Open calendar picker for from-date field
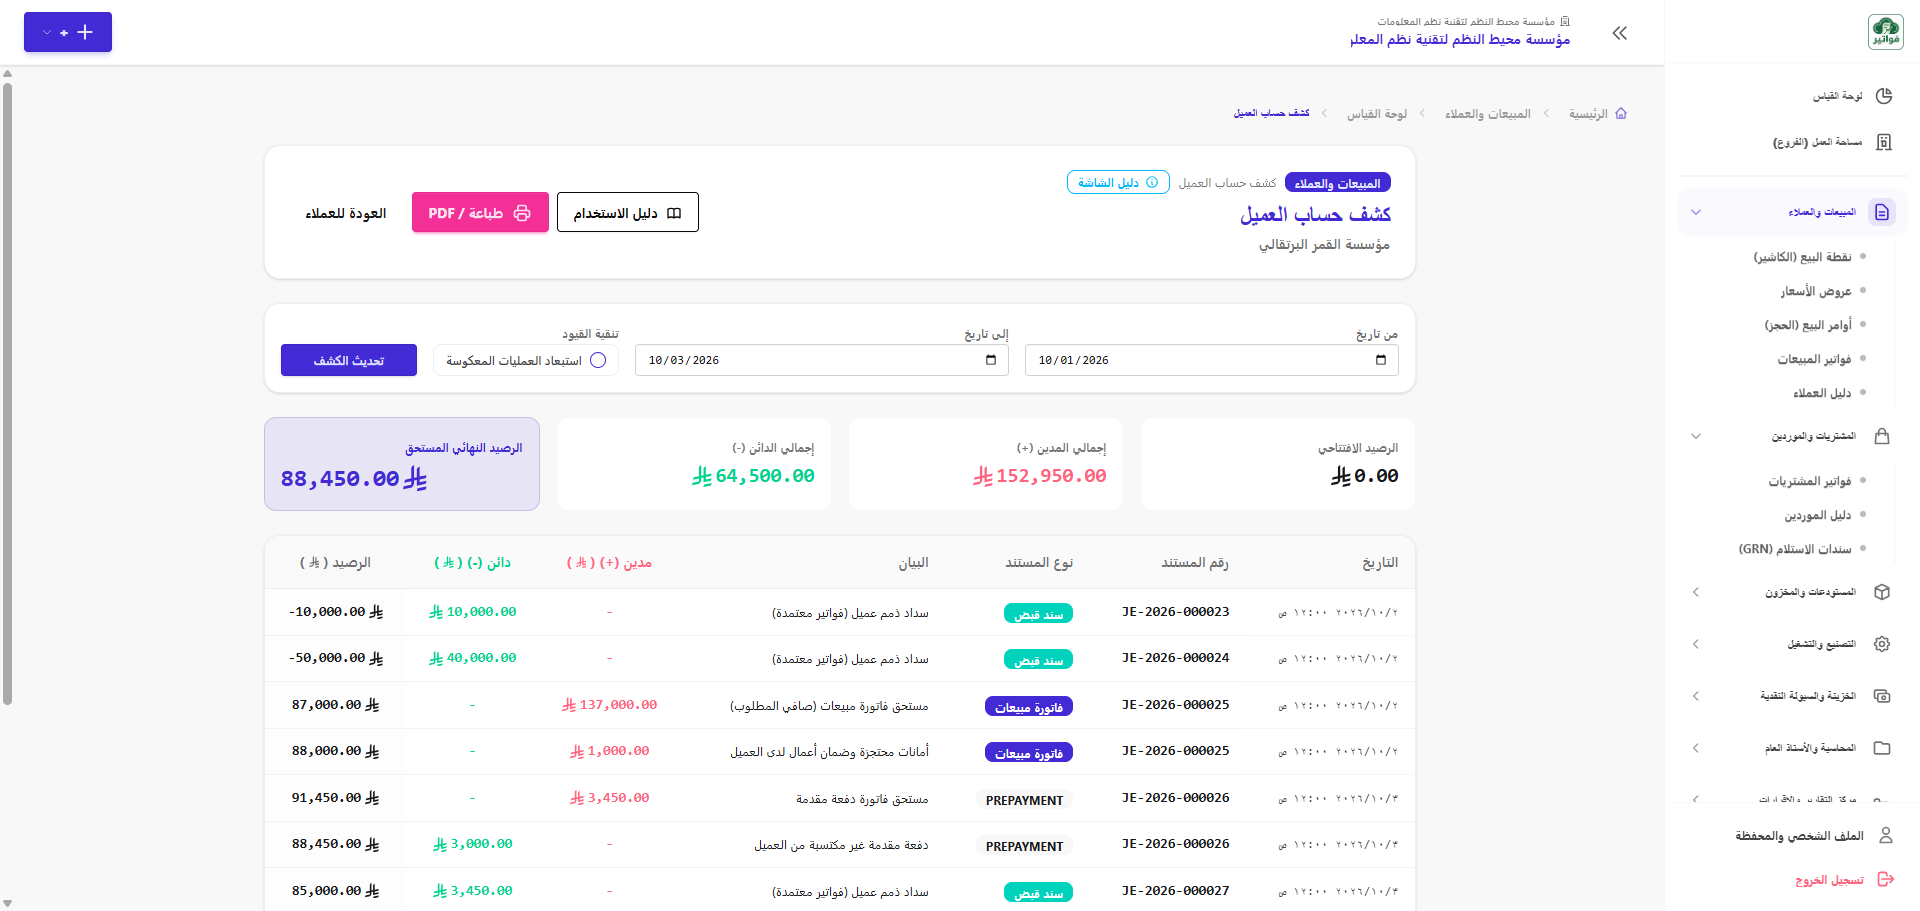This screenshot has width=1920, height=911. point(1381,360)
